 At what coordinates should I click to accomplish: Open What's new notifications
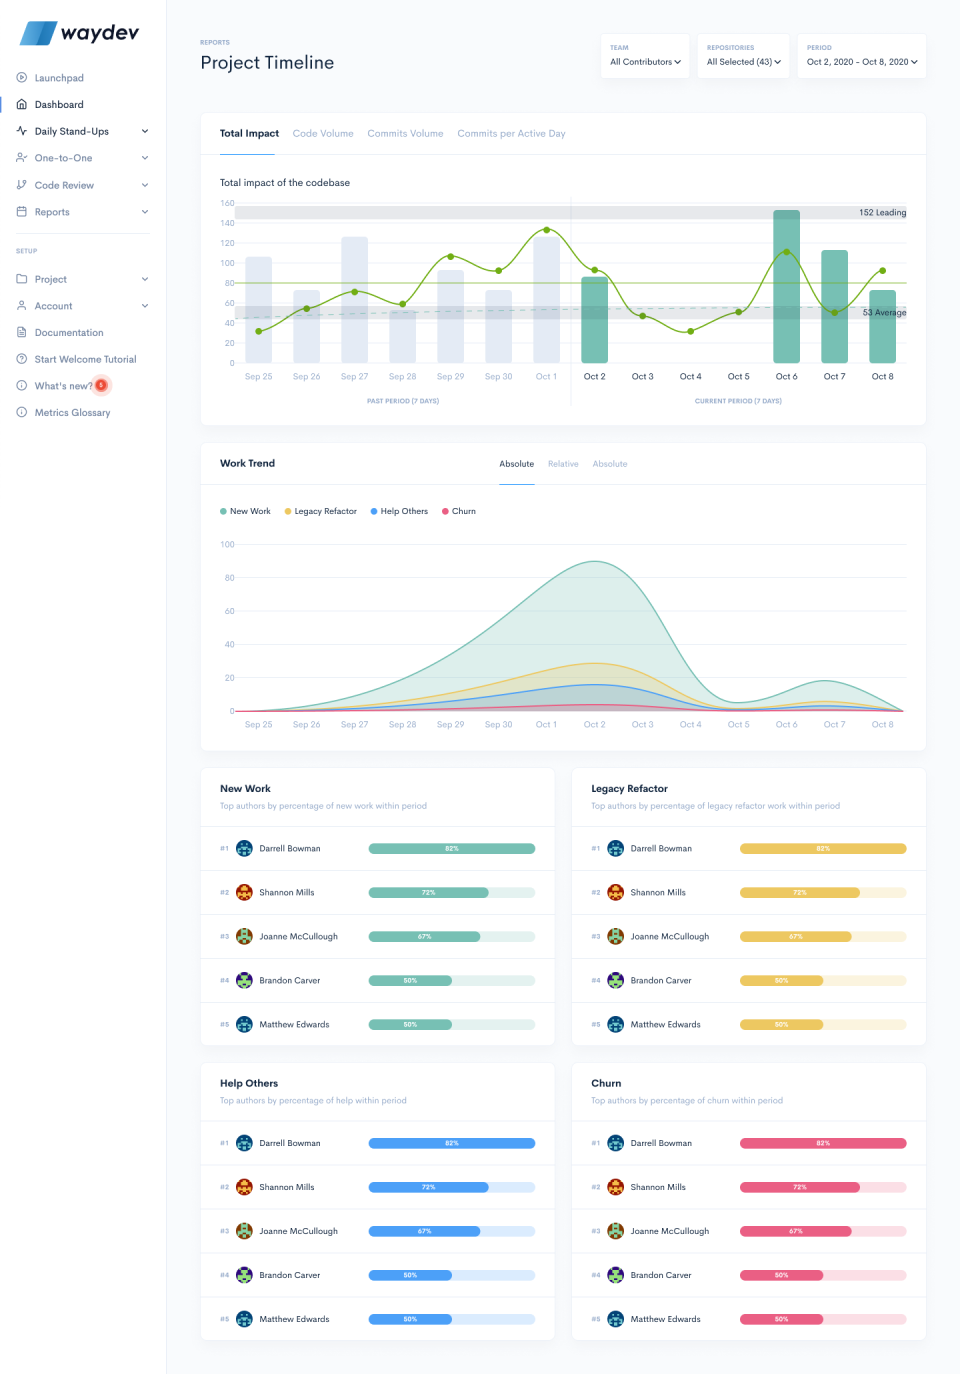point(64,385)
